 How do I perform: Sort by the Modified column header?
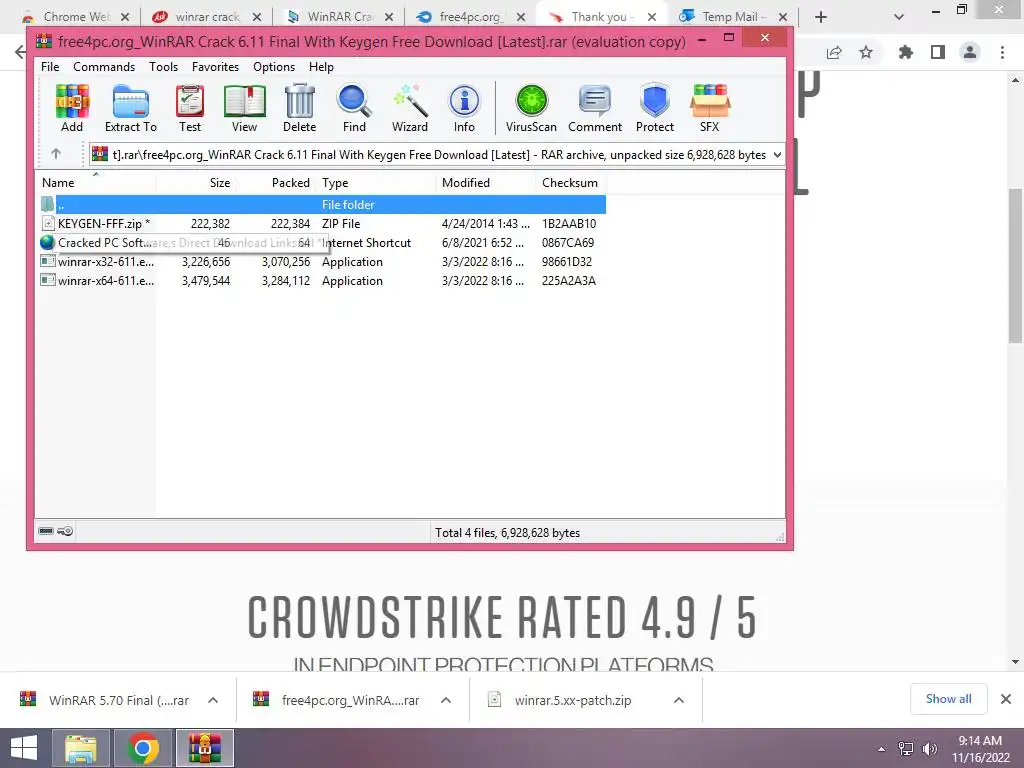(x=485, y=183)
